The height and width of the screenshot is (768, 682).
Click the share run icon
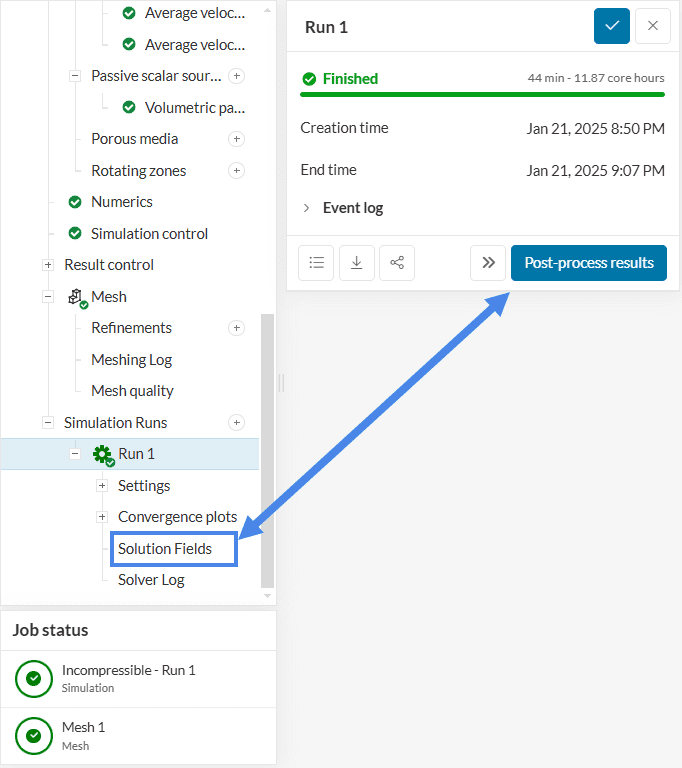[397, 263]
